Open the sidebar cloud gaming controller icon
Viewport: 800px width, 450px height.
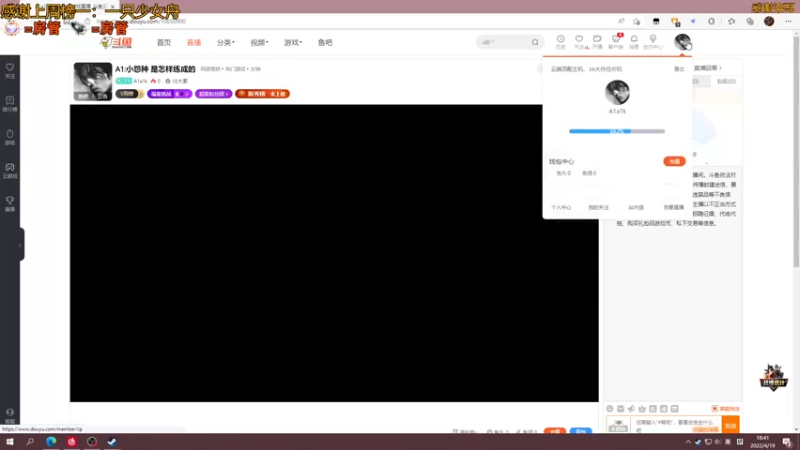10,170
